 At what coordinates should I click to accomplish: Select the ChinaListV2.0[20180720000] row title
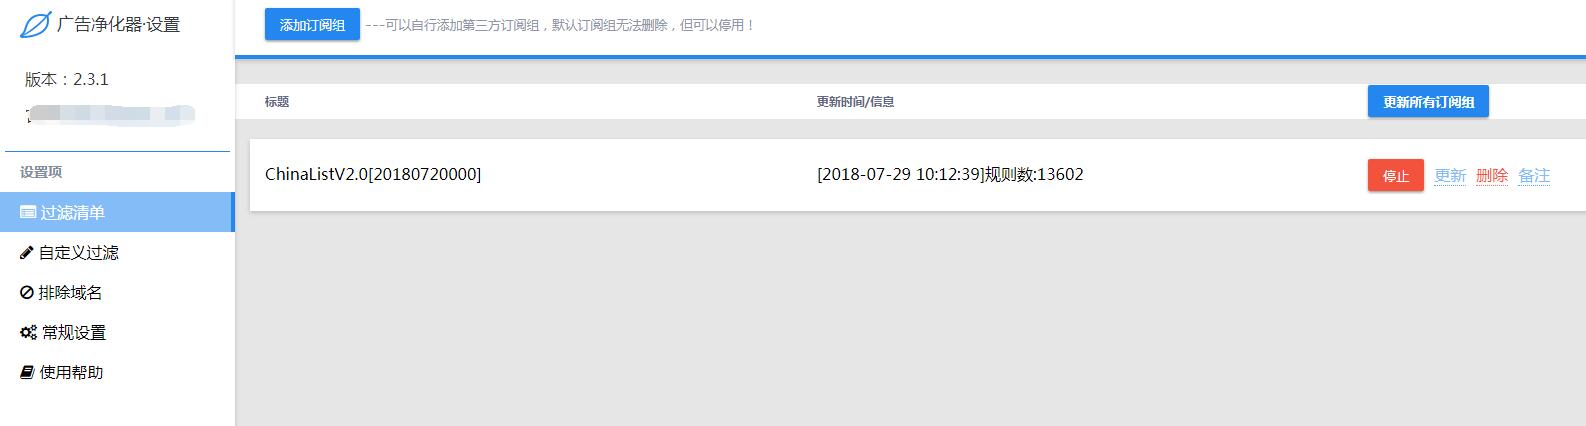(x=373, y=174)
